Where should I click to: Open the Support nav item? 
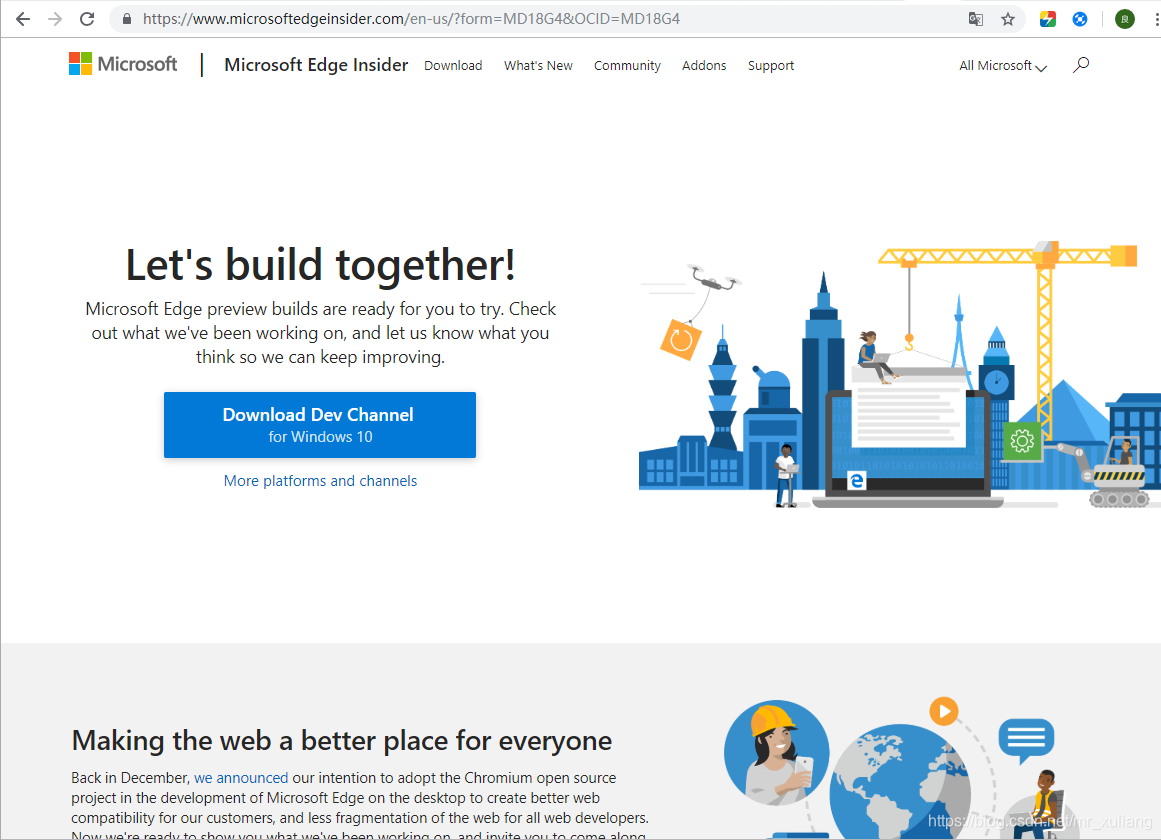pos(771,66)
